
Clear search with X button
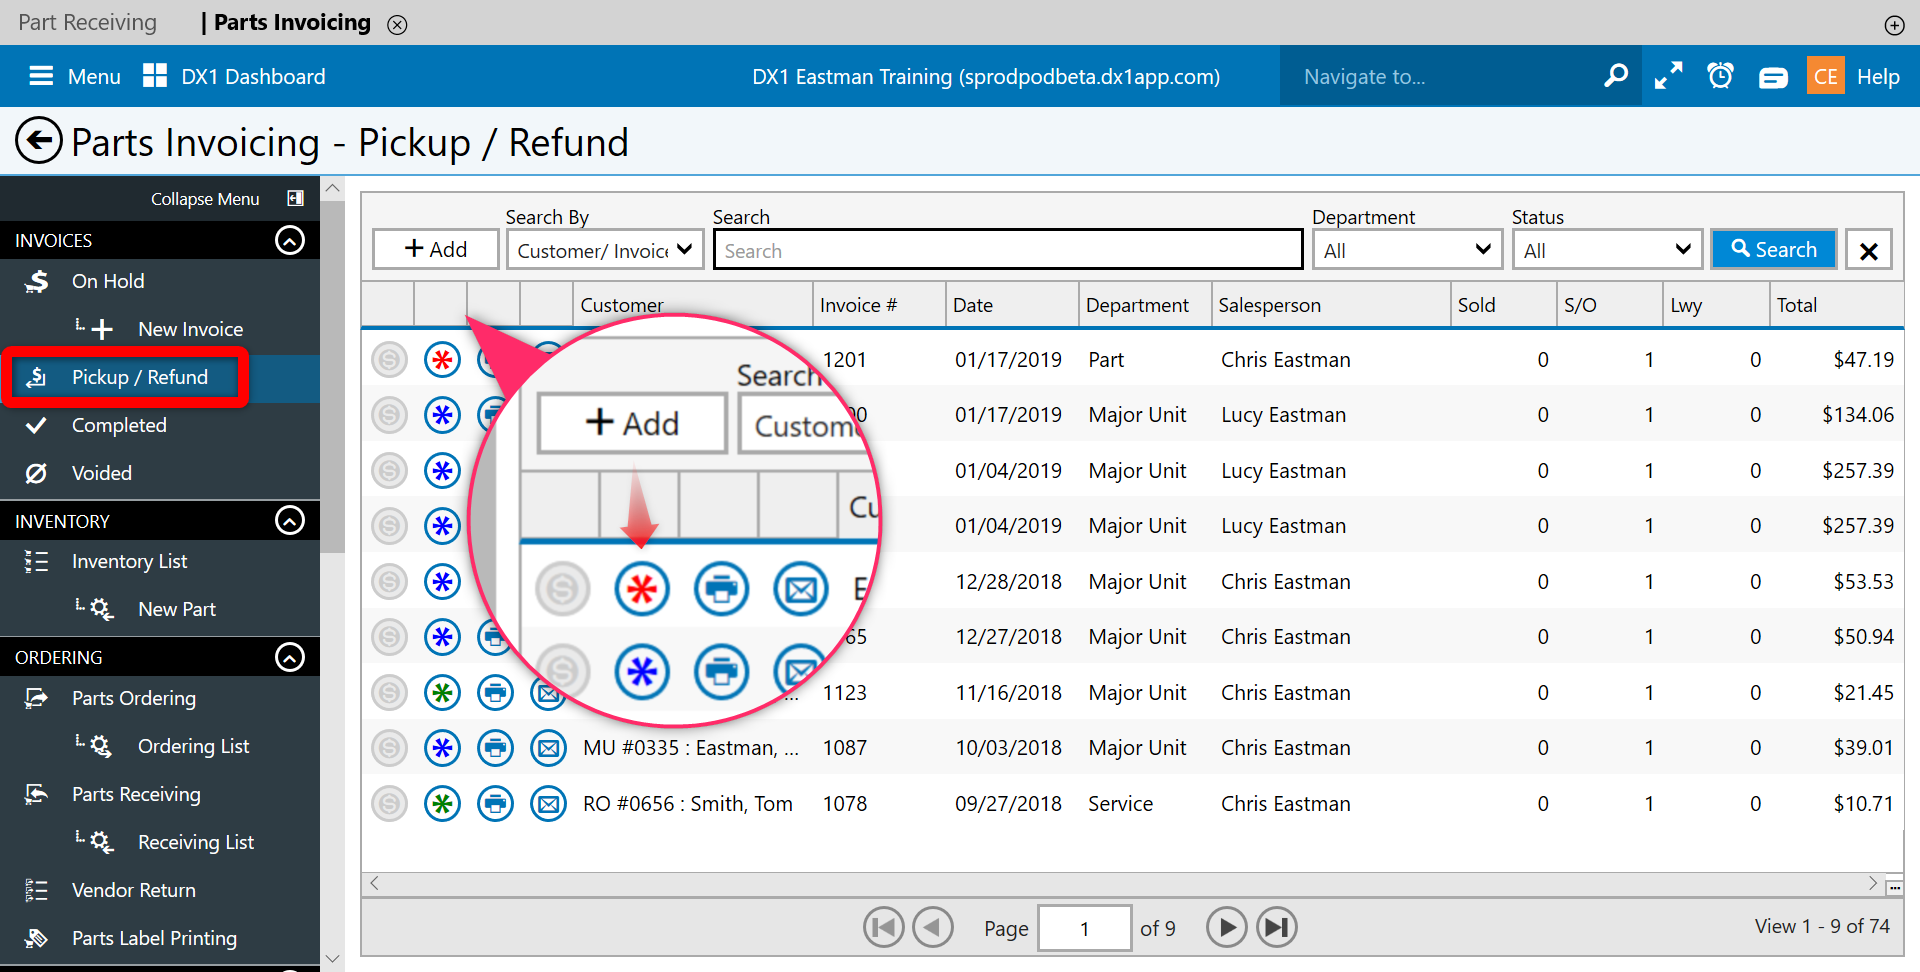tap(1869, 250)
